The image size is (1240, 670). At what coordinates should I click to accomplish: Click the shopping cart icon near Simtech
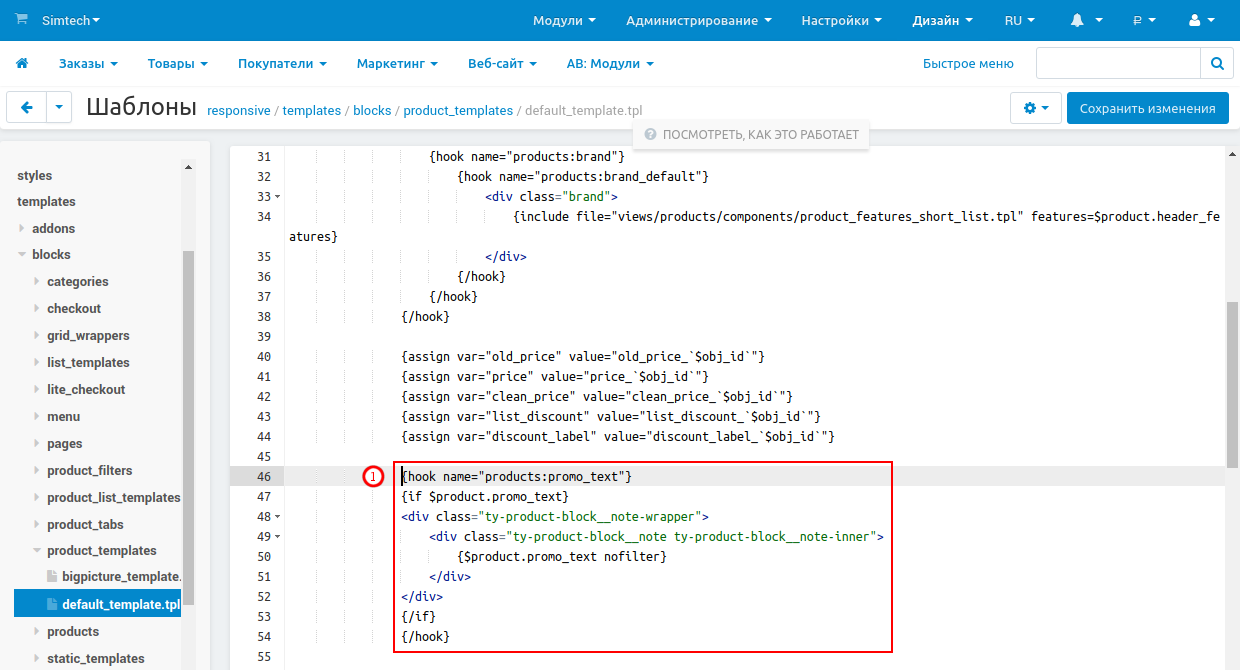(x=22, y=20)
